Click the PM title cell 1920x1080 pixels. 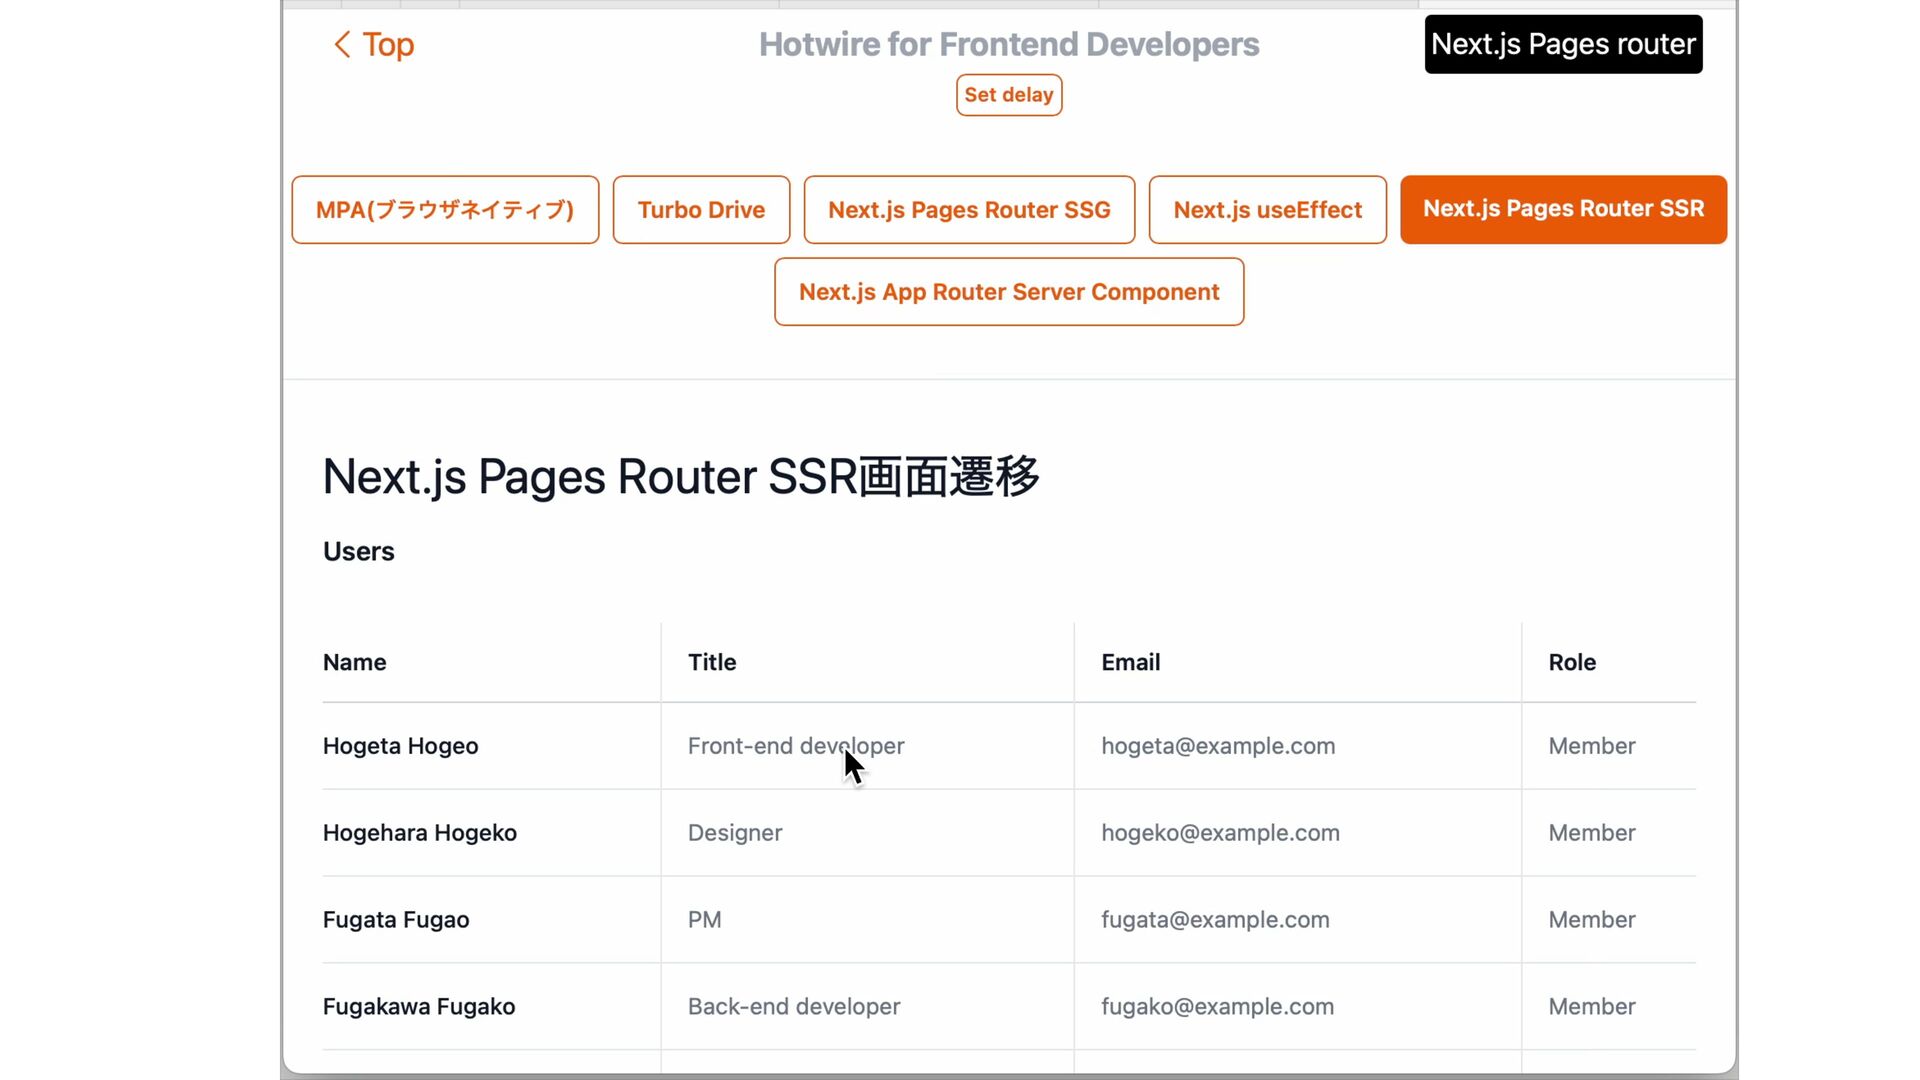(x=705, y=920)
